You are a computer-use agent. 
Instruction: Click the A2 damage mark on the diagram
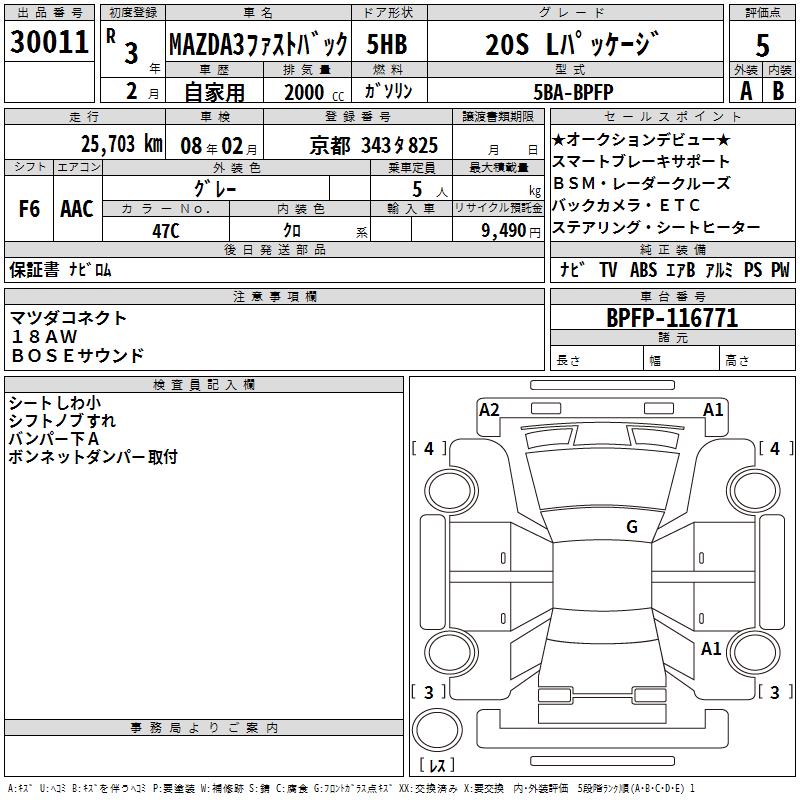tap(489, 410)
